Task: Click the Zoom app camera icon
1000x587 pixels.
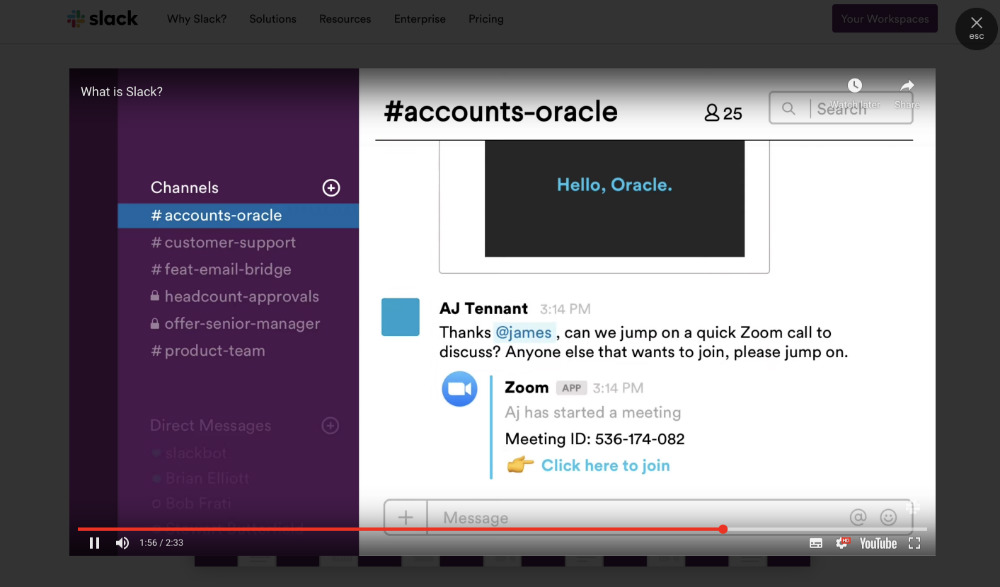Action: [x=460, y=389]
